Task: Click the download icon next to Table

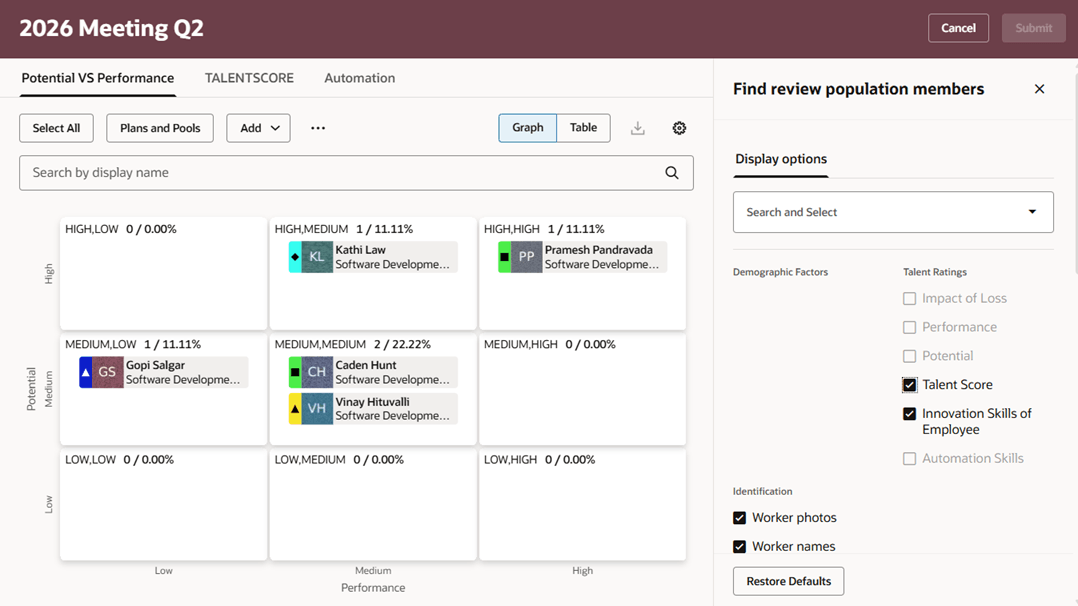Action: tap(638, 128)
